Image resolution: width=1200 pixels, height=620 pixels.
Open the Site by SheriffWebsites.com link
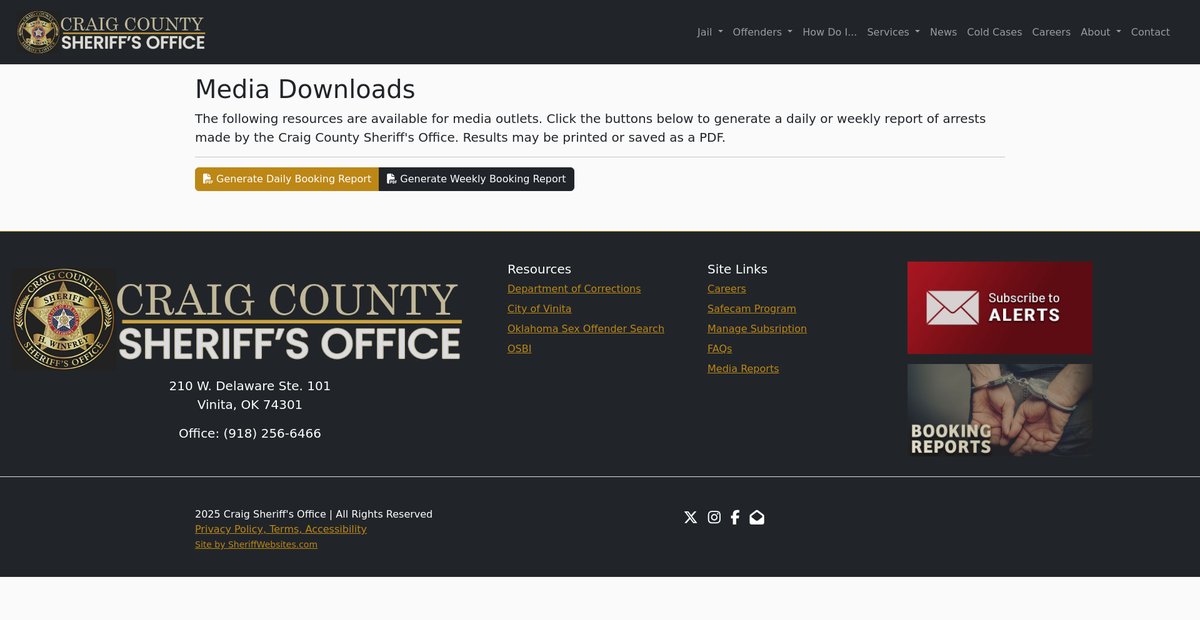(256, 545)
